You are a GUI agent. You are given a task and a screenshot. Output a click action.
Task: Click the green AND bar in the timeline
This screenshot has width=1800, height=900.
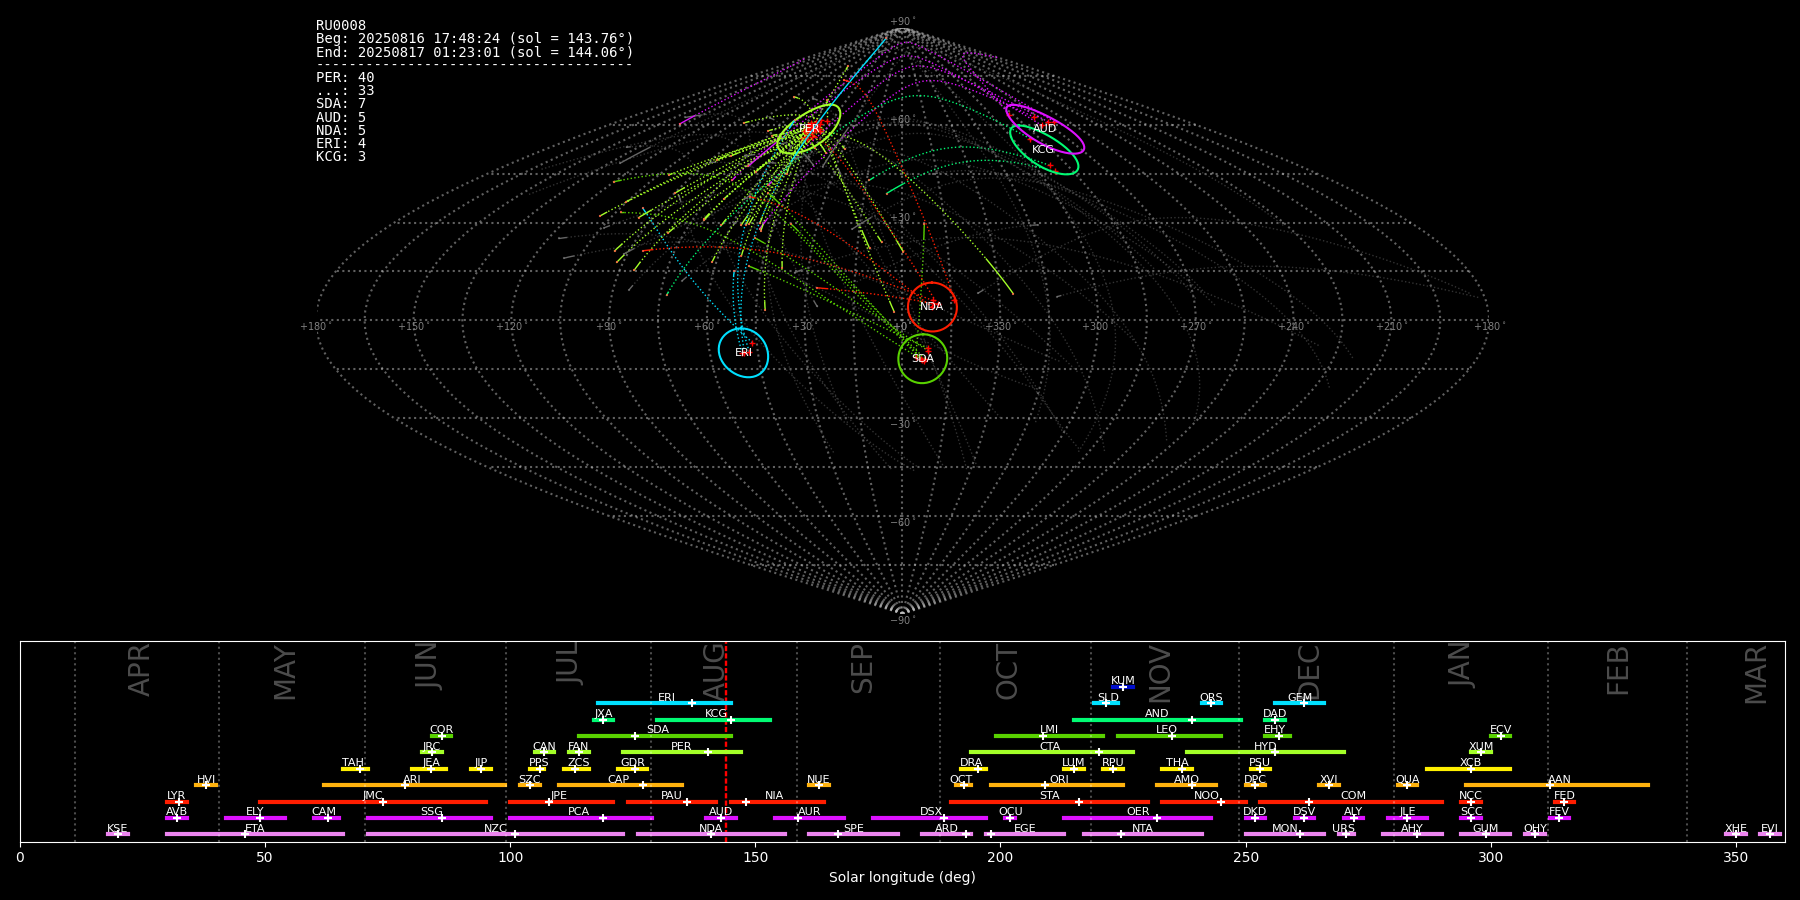tap(1157, 719)
